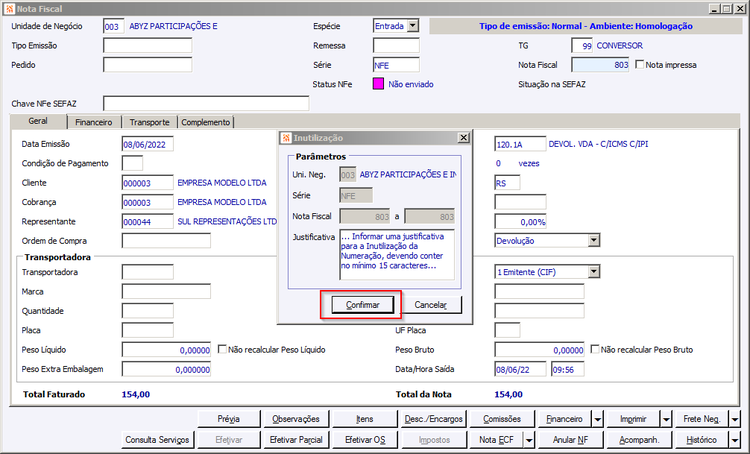The height and width of the screenshot is (454, 750).
Task: Switch to the Geral tab
Action: pyautogui.click(x=38, y=121)
